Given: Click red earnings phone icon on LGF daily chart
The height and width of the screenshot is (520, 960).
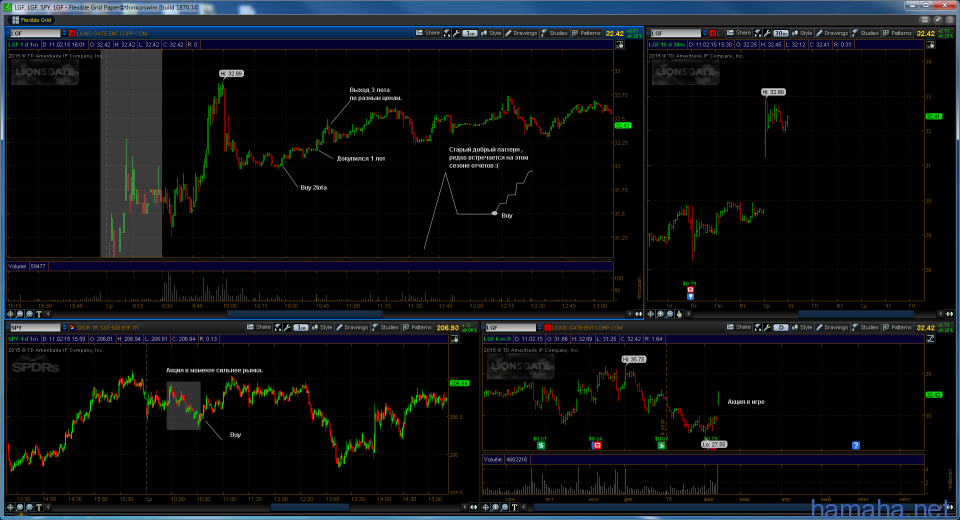Looking at the screenshot, I should point(597,445).
